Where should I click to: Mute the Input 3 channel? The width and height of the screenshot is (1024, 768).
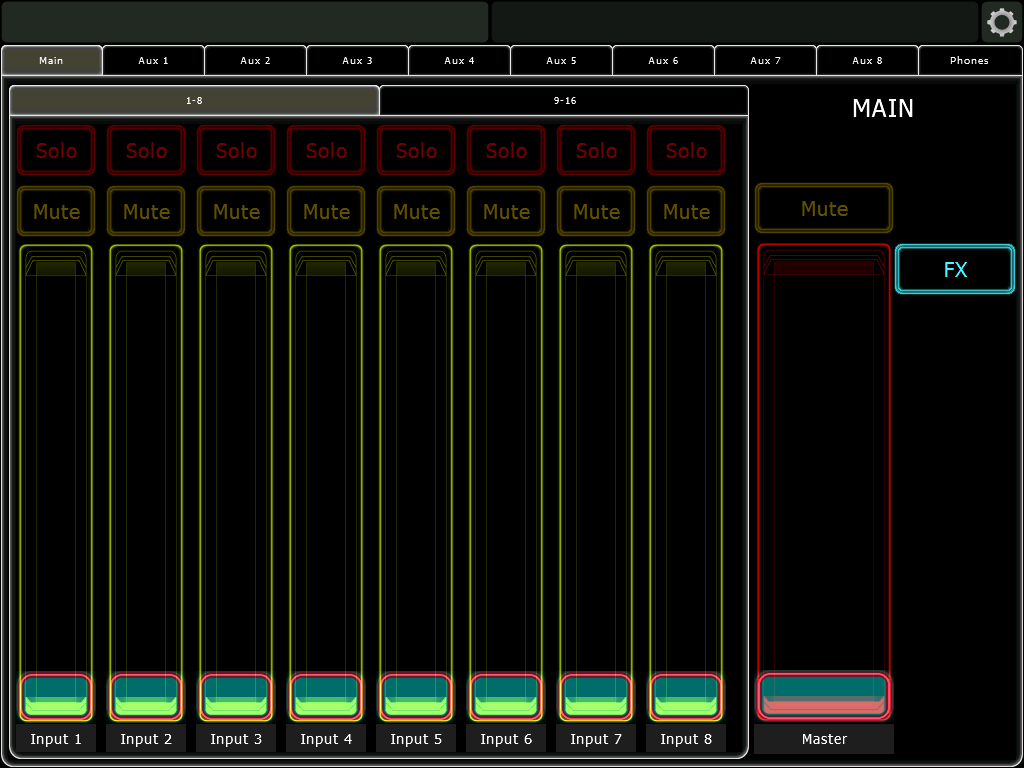(x=236, y=212)
